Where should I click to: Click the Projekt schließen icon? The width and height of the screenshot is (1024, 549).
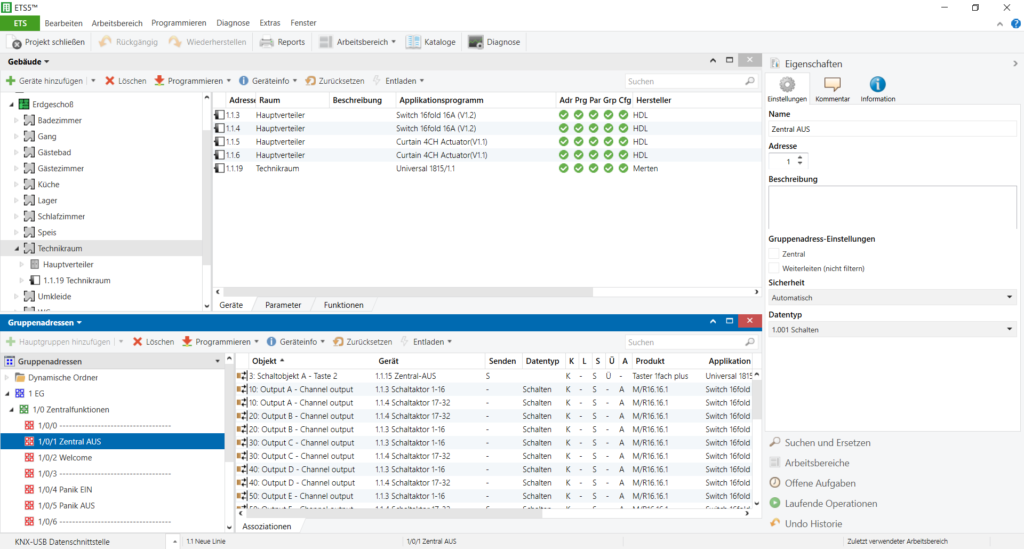coord(16,42)
